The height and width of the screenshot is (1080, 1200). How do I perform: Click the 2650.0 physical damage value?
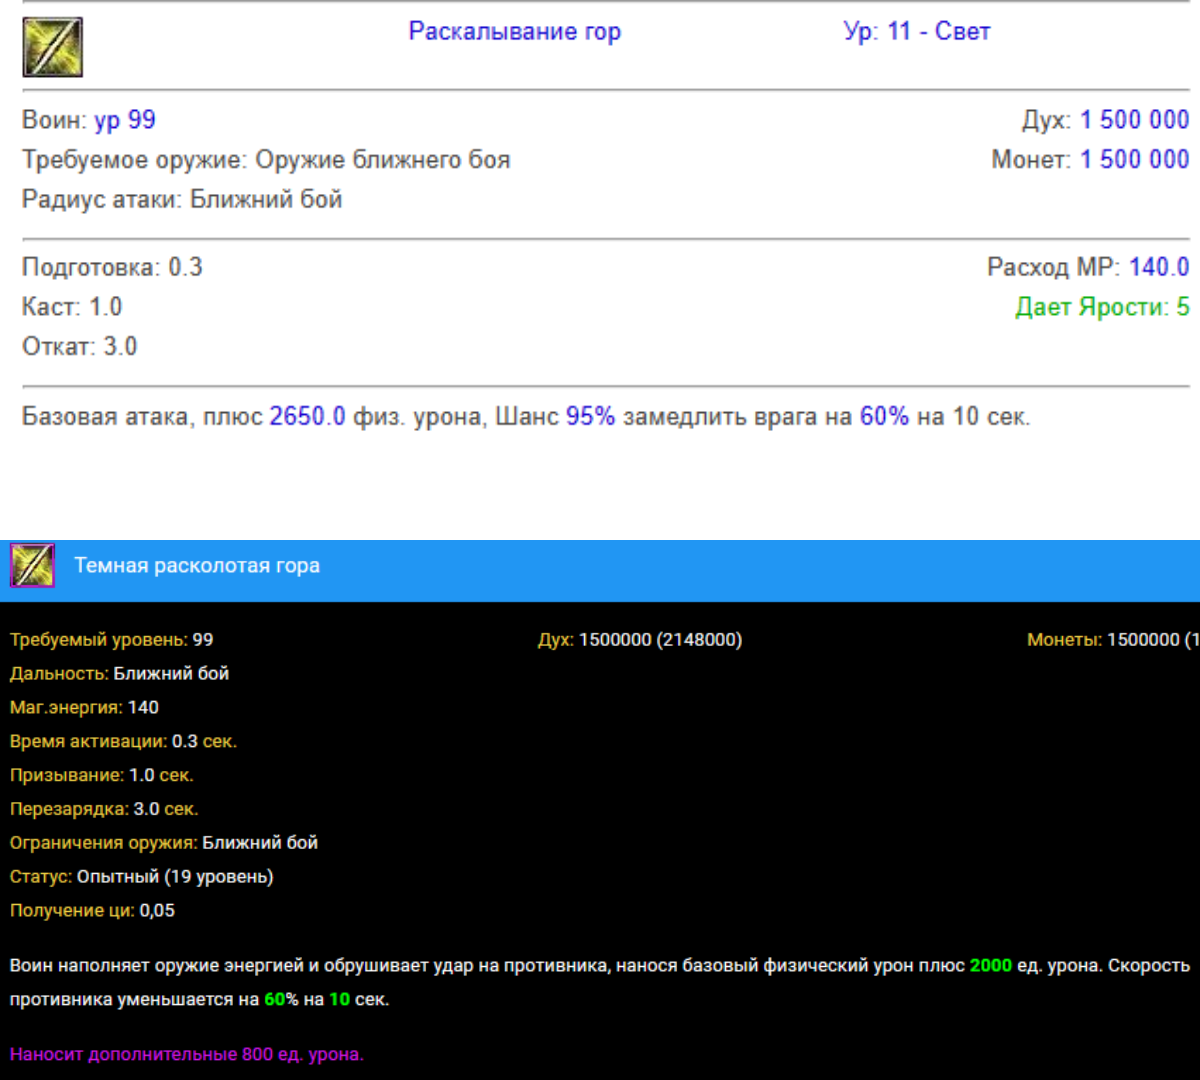click(307, 417)
